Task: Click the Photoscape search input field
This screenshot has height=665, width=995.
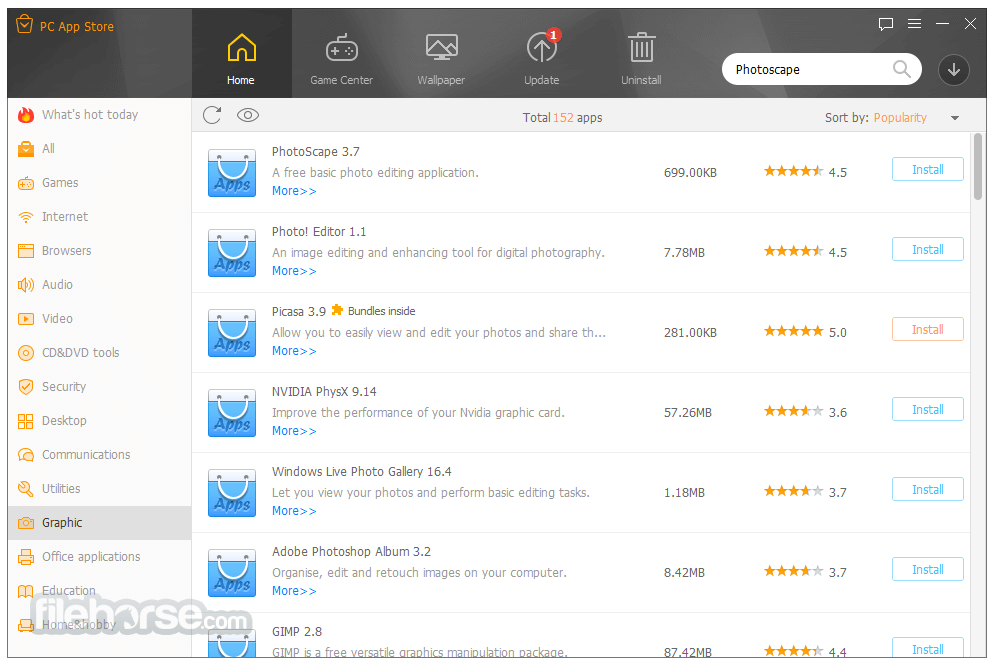Action: coord(805,70)
